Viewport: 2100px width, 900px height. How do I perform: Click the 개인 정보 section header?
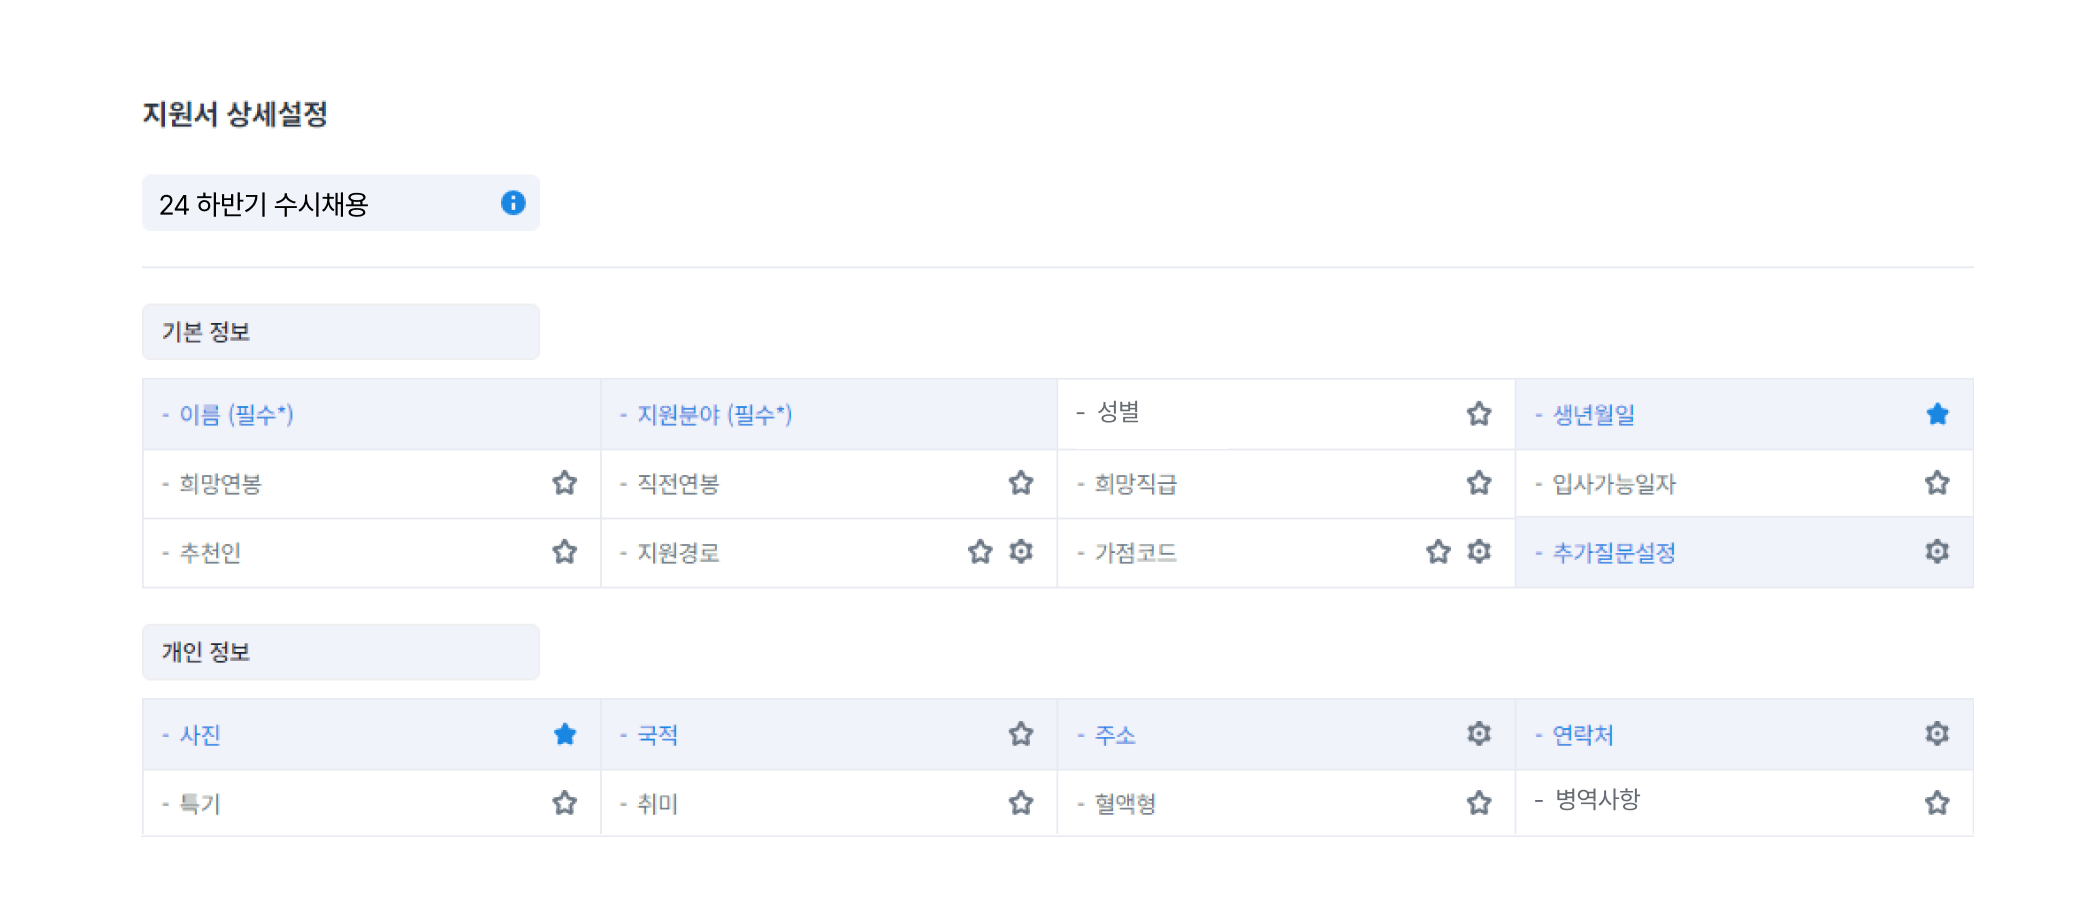(x=340, y=652)
